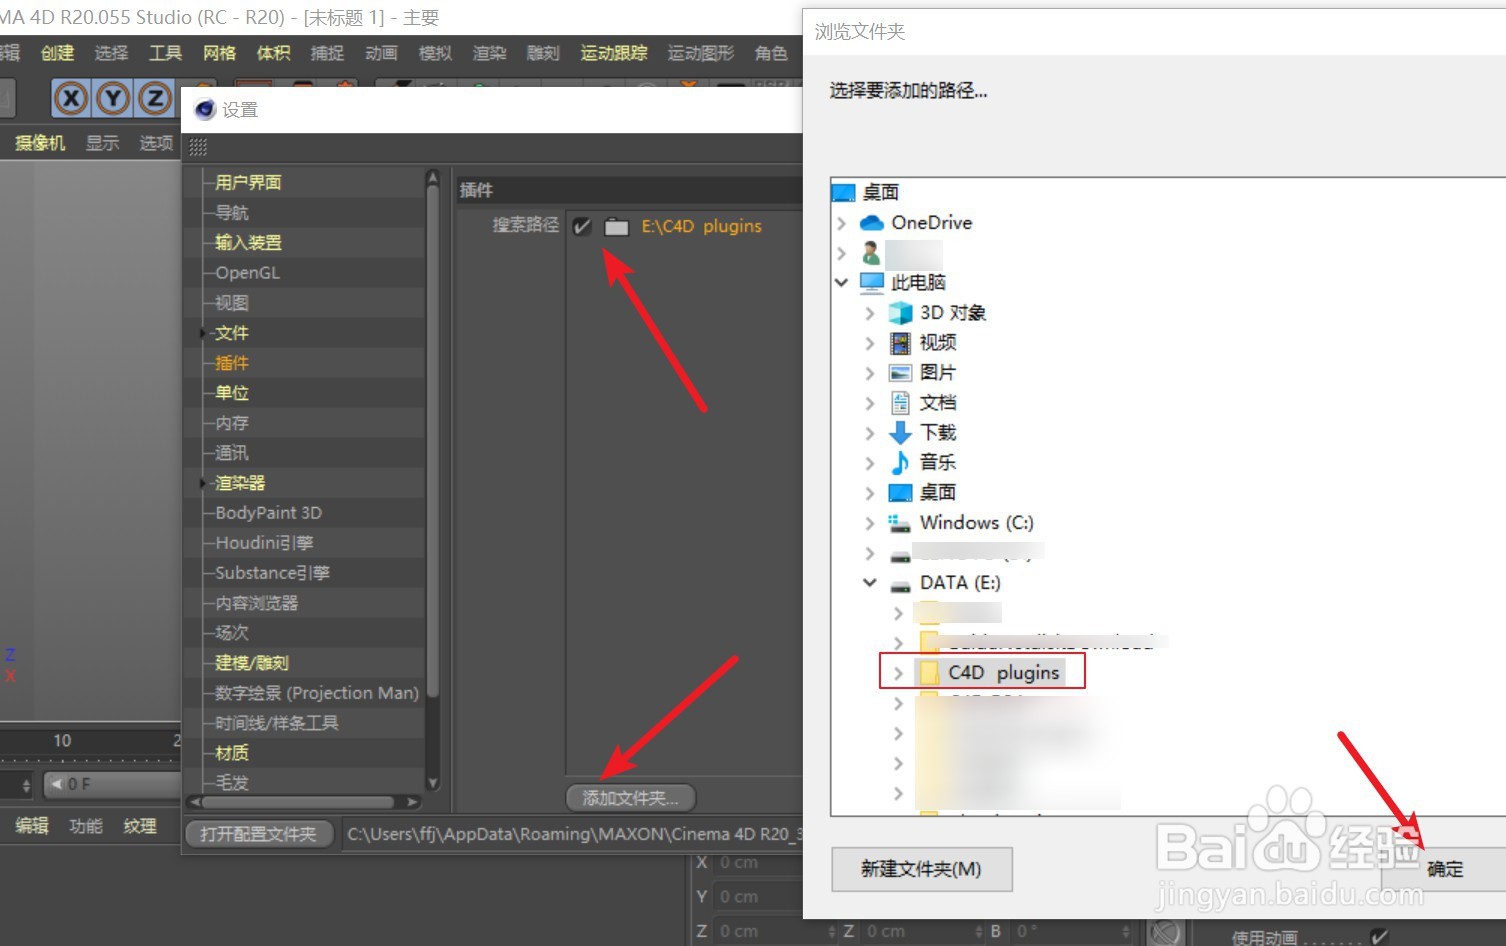Viewport: 1506px width, 946px height.
Task: Toggle the Z axis lock icon
Action: click(155, 98)
